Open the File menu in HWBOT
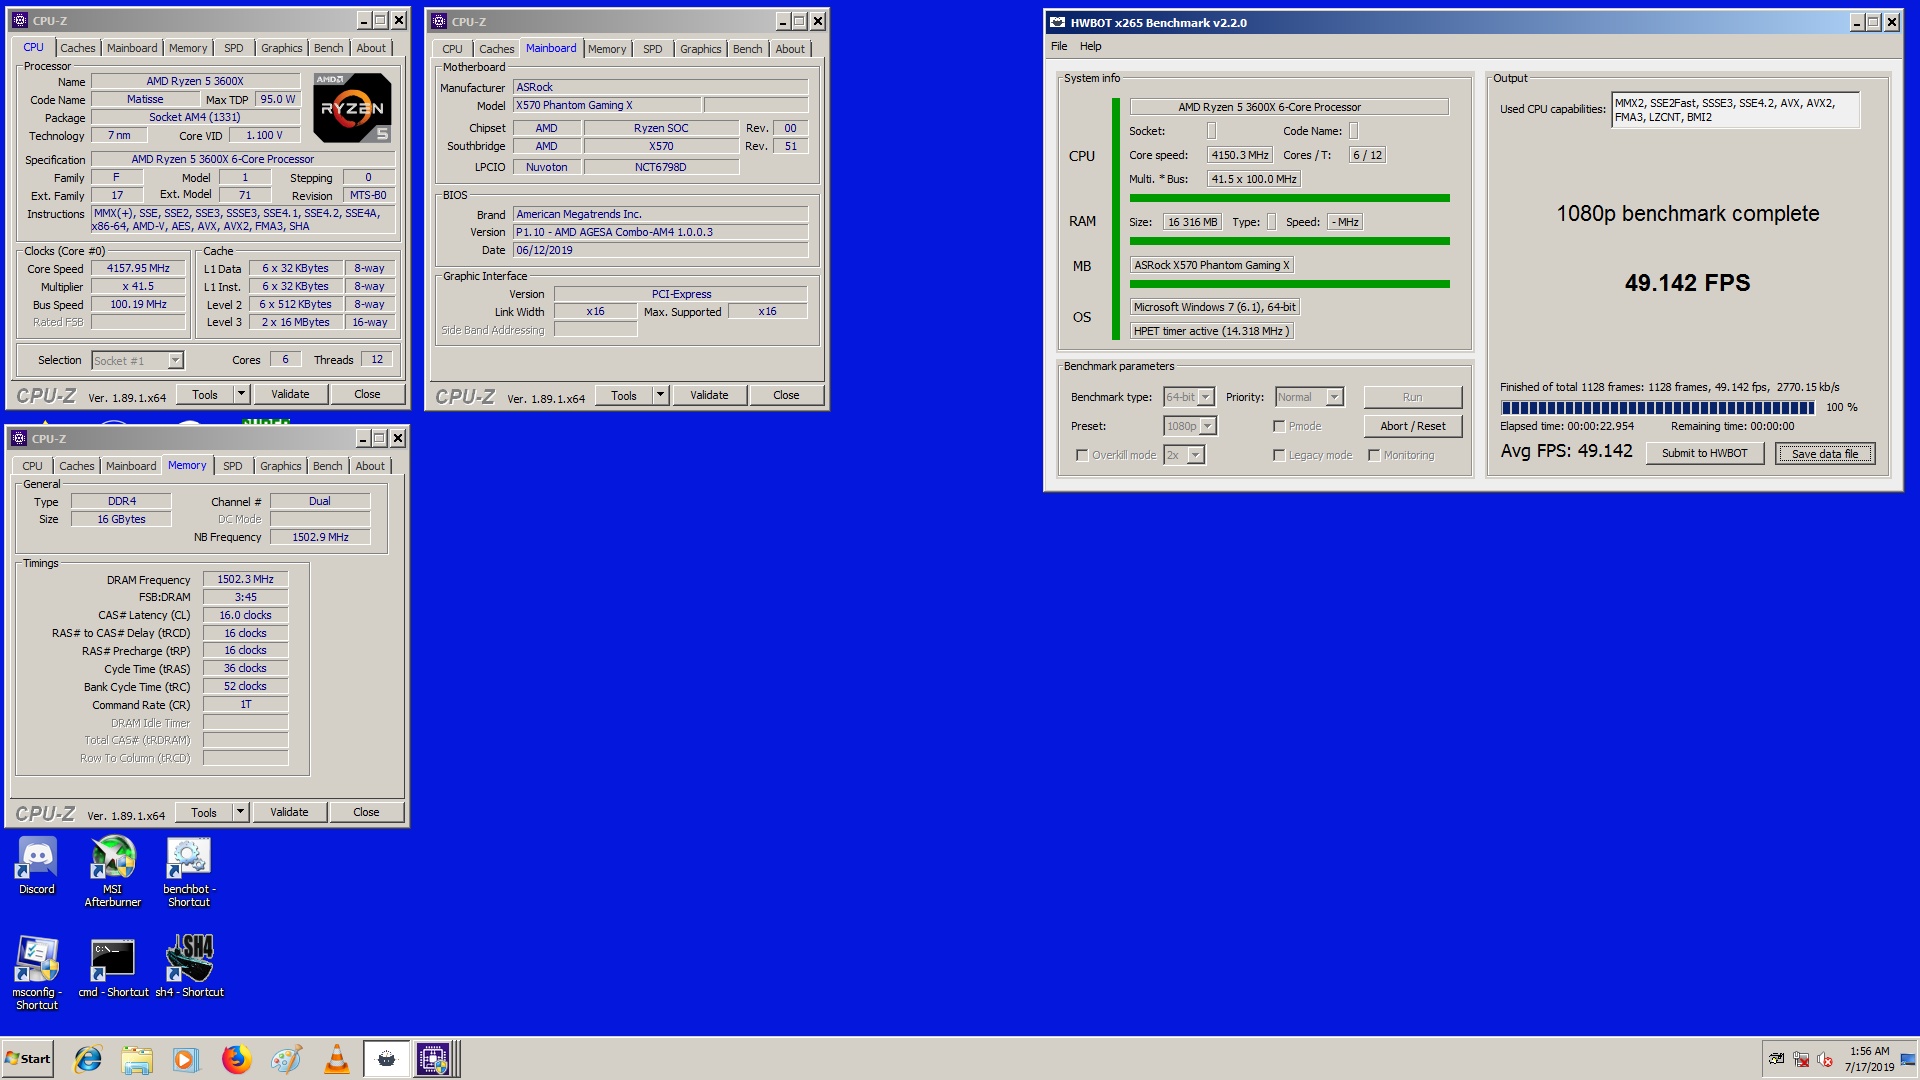Image resolution: width=1920 pixels, height=1080 pixels. point(1059,46)
